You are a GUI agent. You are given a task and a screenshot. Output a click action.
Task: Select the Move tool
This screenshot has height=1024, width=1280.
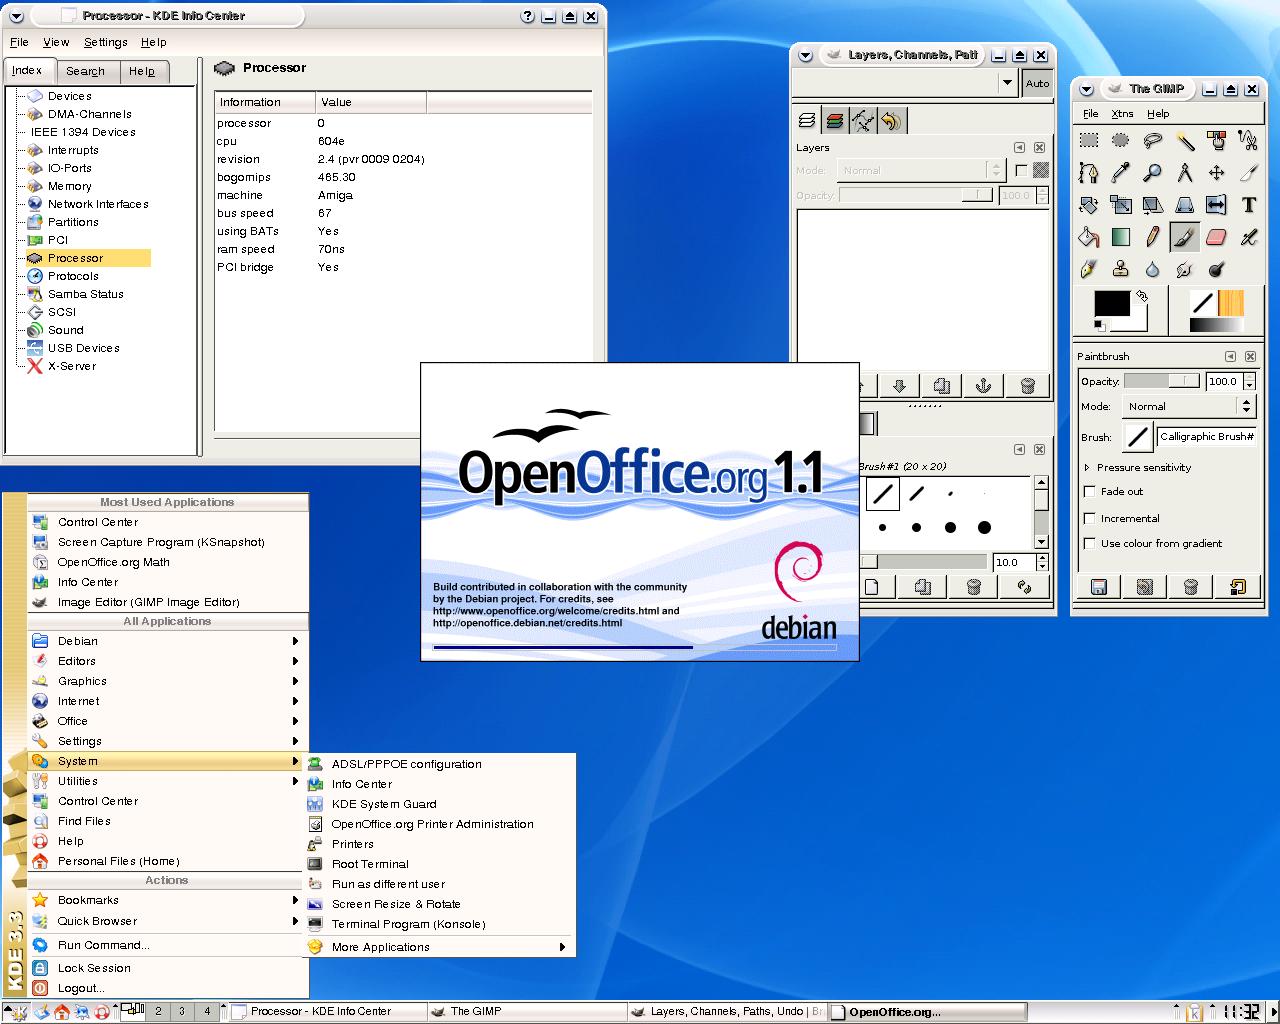pos(1217,172)
